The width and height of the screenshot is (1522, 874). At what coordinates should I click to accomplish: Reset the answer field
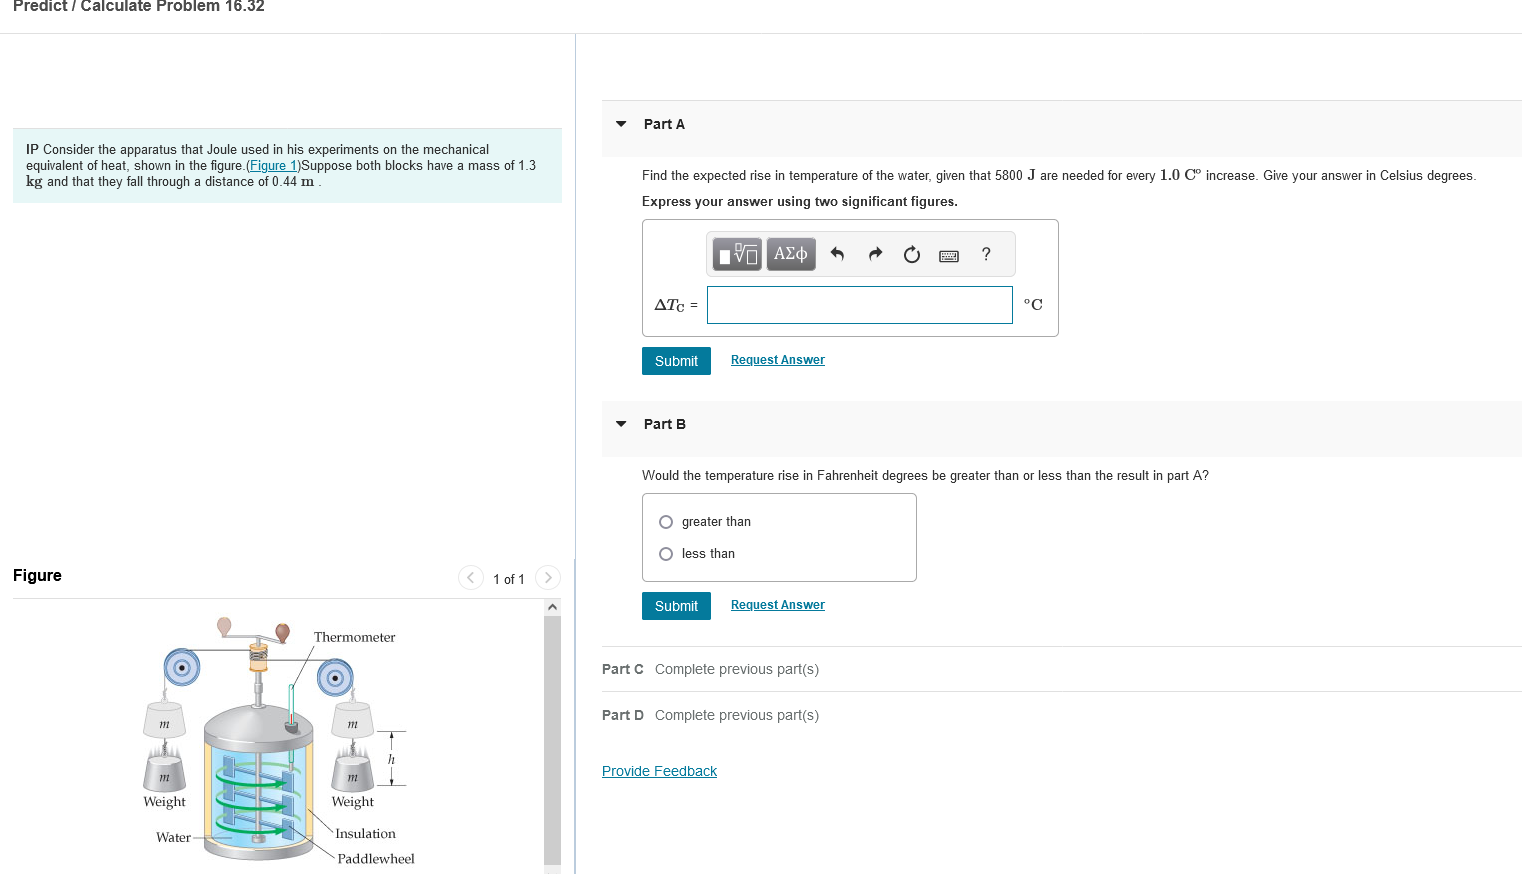911,254
